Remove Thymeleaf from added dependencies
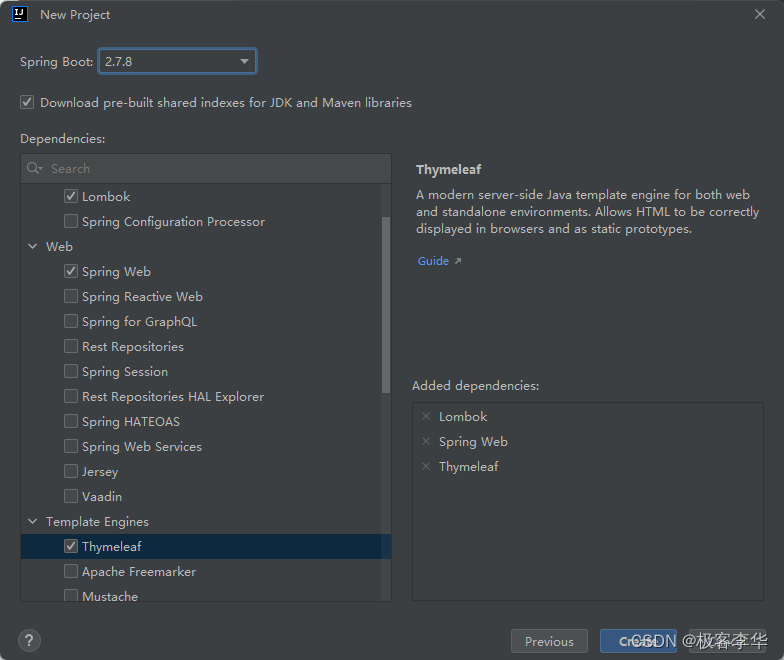 tap(426, 466)
